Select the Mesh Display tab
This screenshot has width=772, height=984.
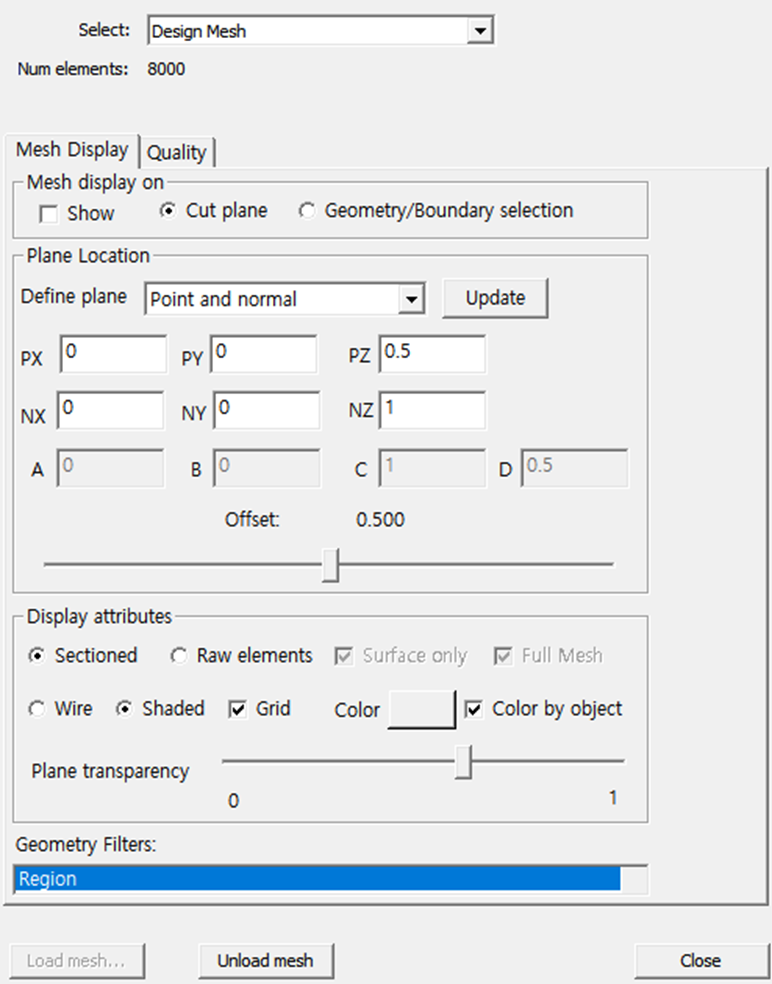(72, 150)
